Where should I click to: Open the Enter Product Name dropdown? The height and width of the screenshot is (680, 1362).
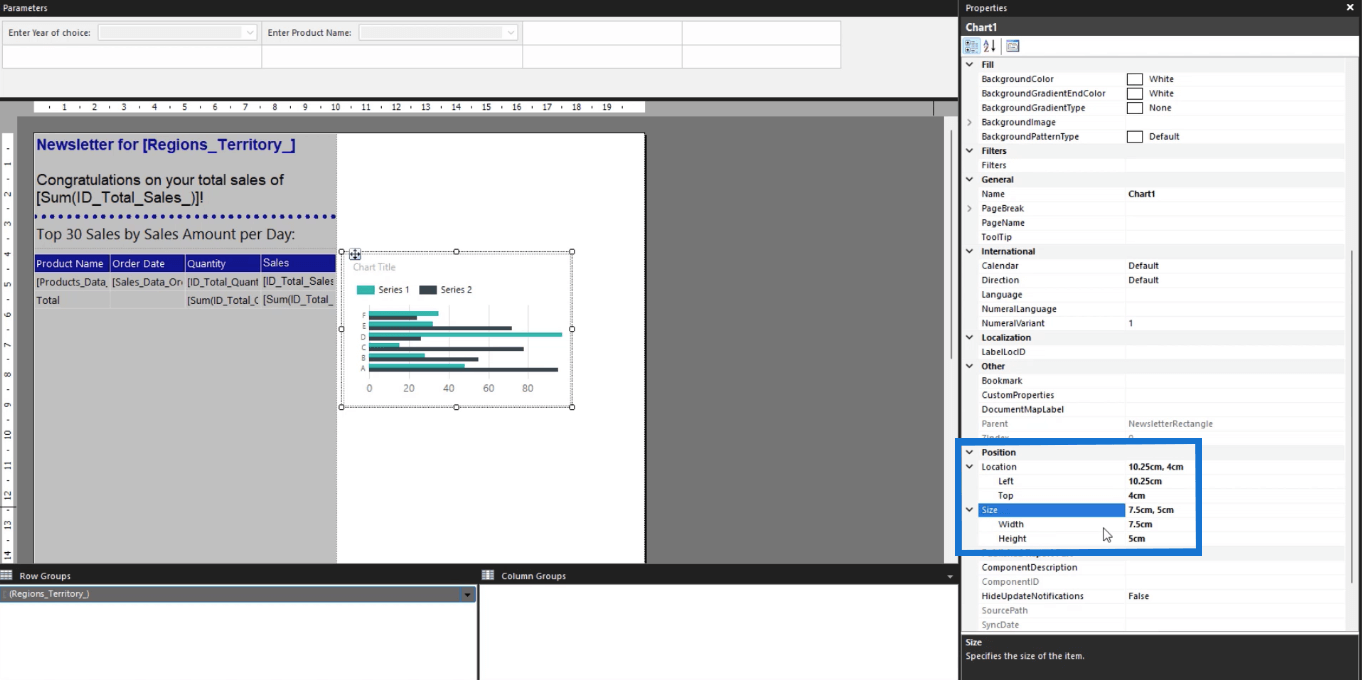[510, 33]
